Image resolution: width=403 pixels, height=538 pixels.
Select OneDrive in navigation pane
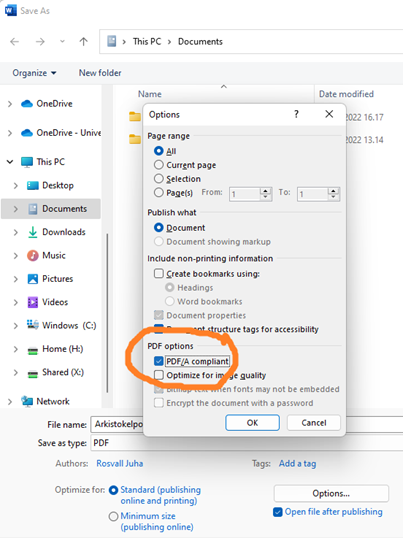click(x=54, y=104)
